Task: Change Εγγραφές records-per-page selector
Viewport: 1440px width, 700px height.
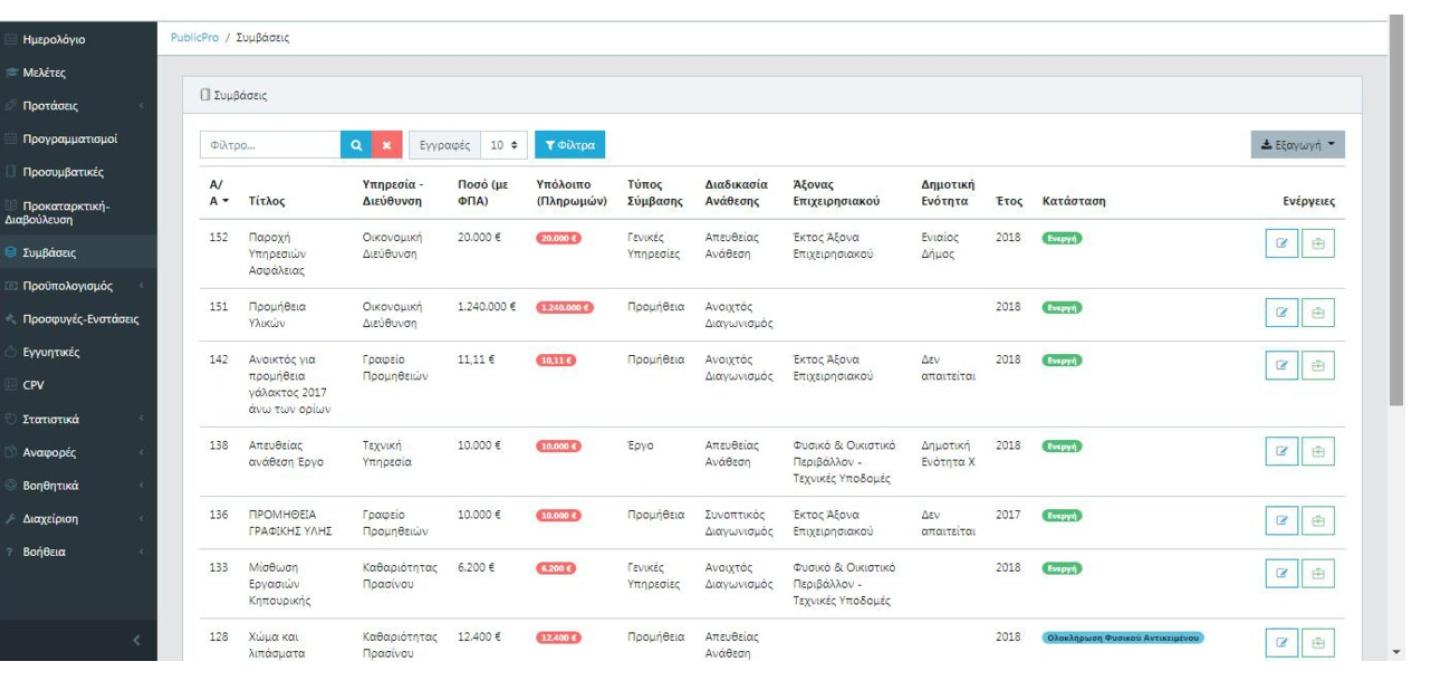Action: tap(503, 145)
